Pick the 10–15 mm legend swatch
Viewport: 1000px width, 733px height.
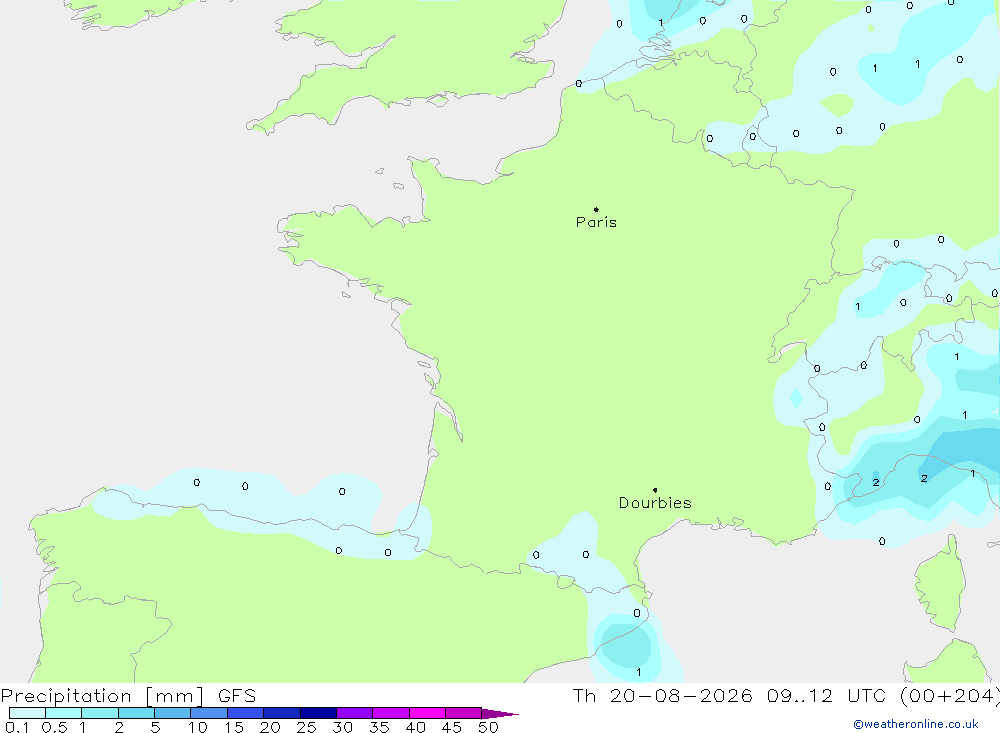209,713
